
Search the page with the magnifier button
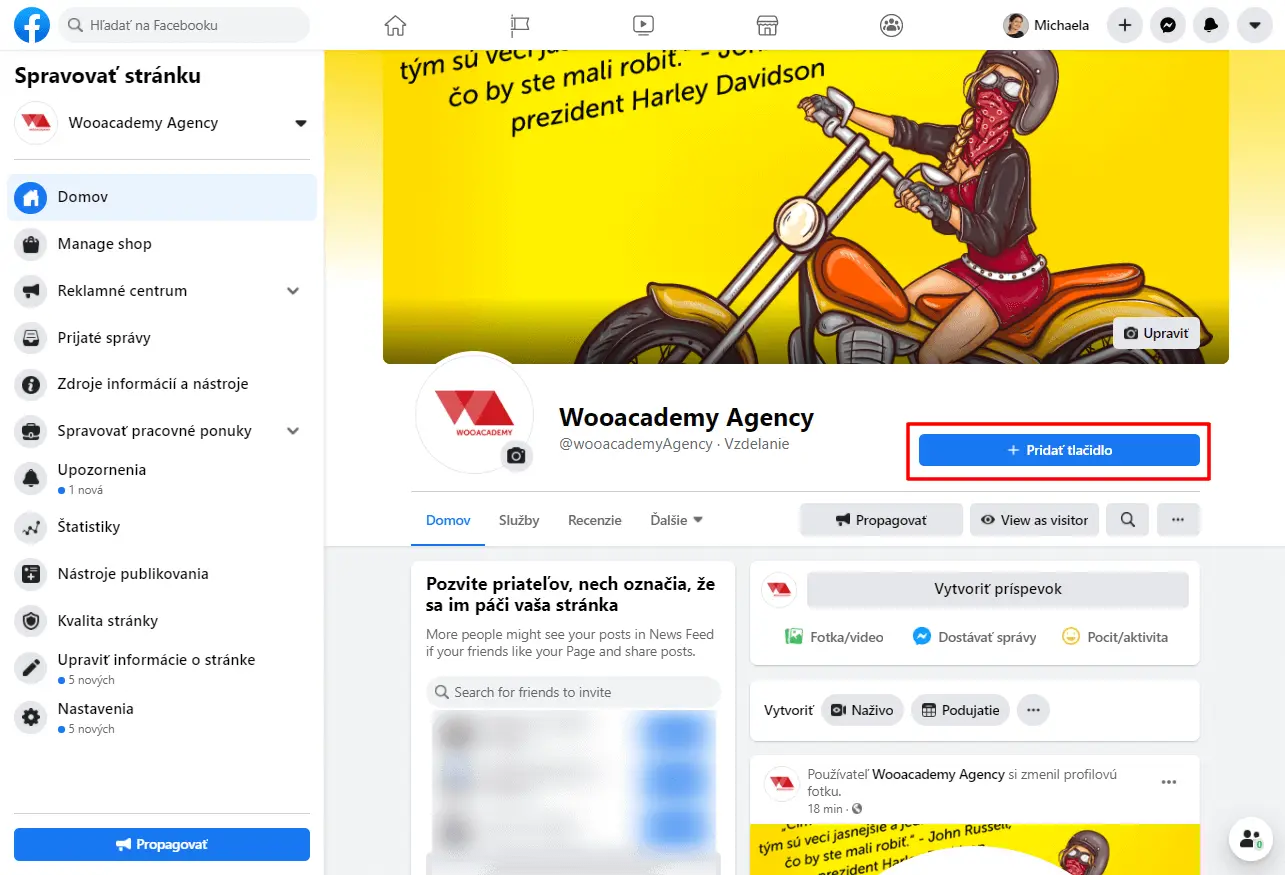1128,520
